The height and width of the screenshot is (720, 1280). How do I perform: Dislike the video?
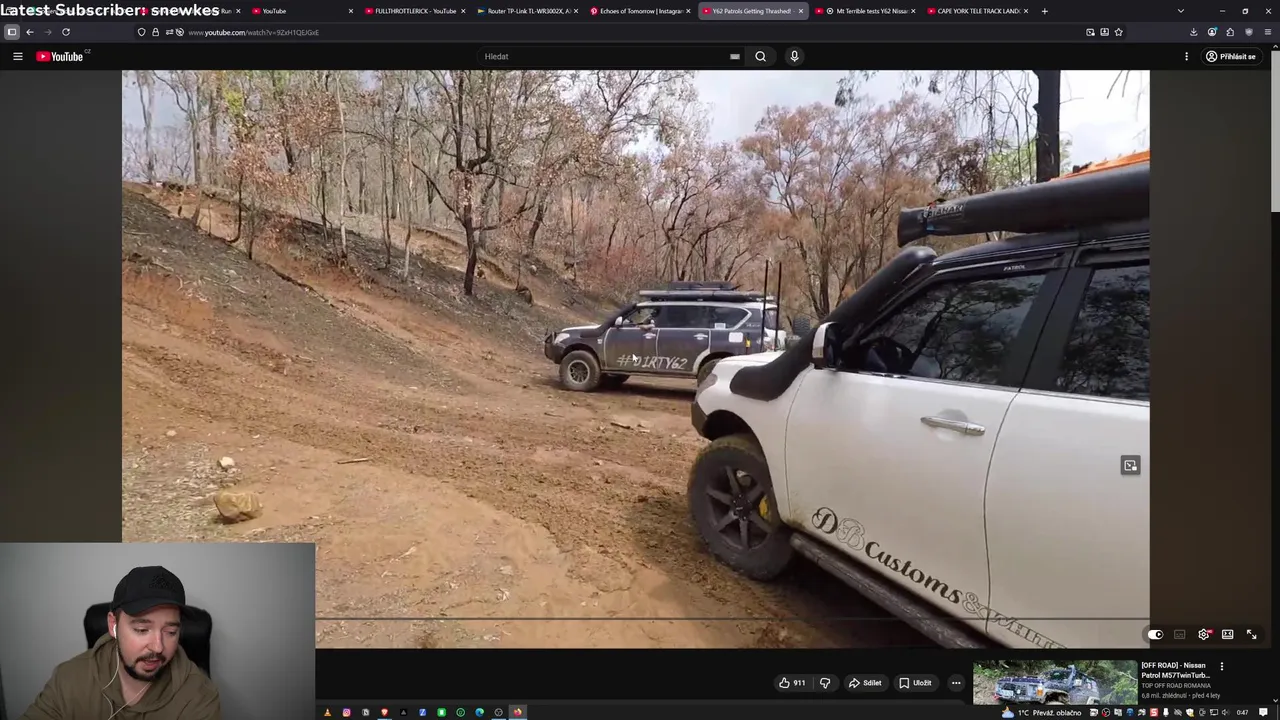point(825,683)
